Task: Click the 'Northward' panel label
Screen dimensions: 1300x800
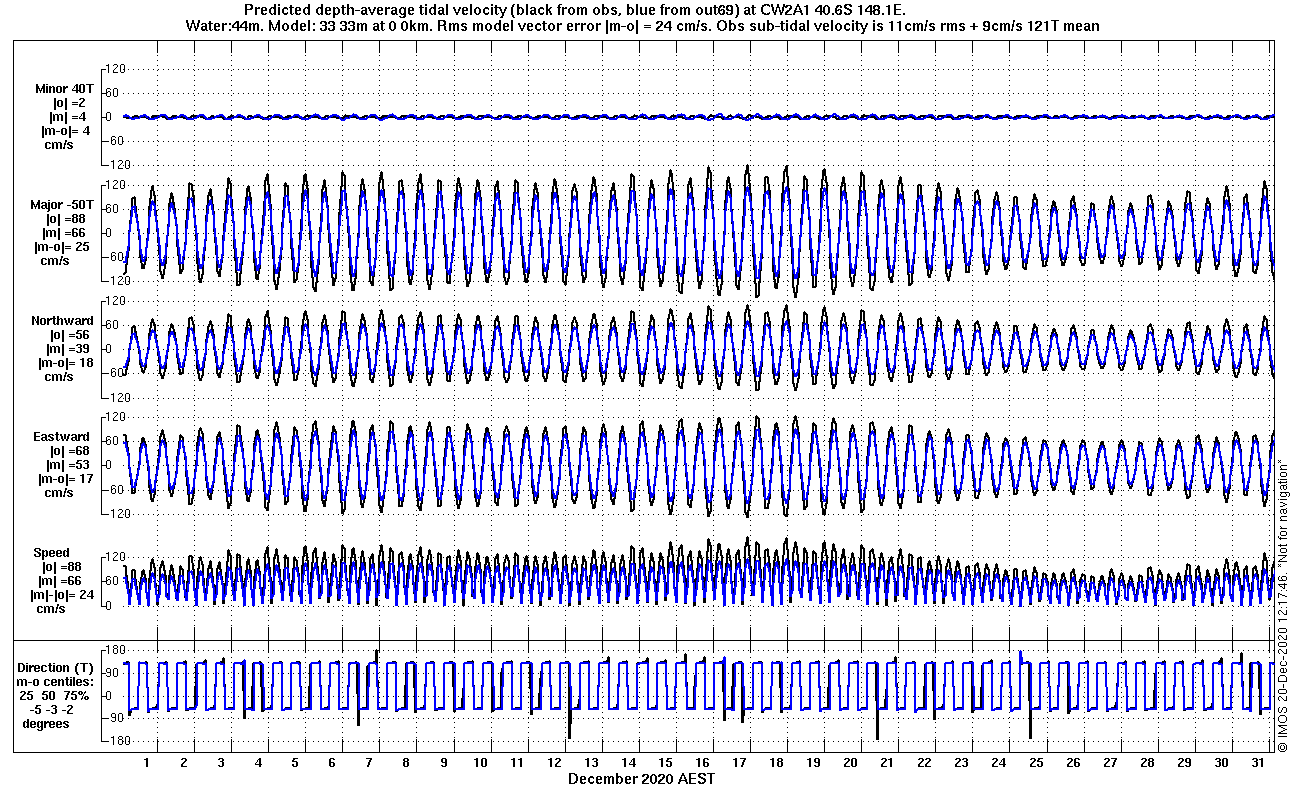Action: 62,321
